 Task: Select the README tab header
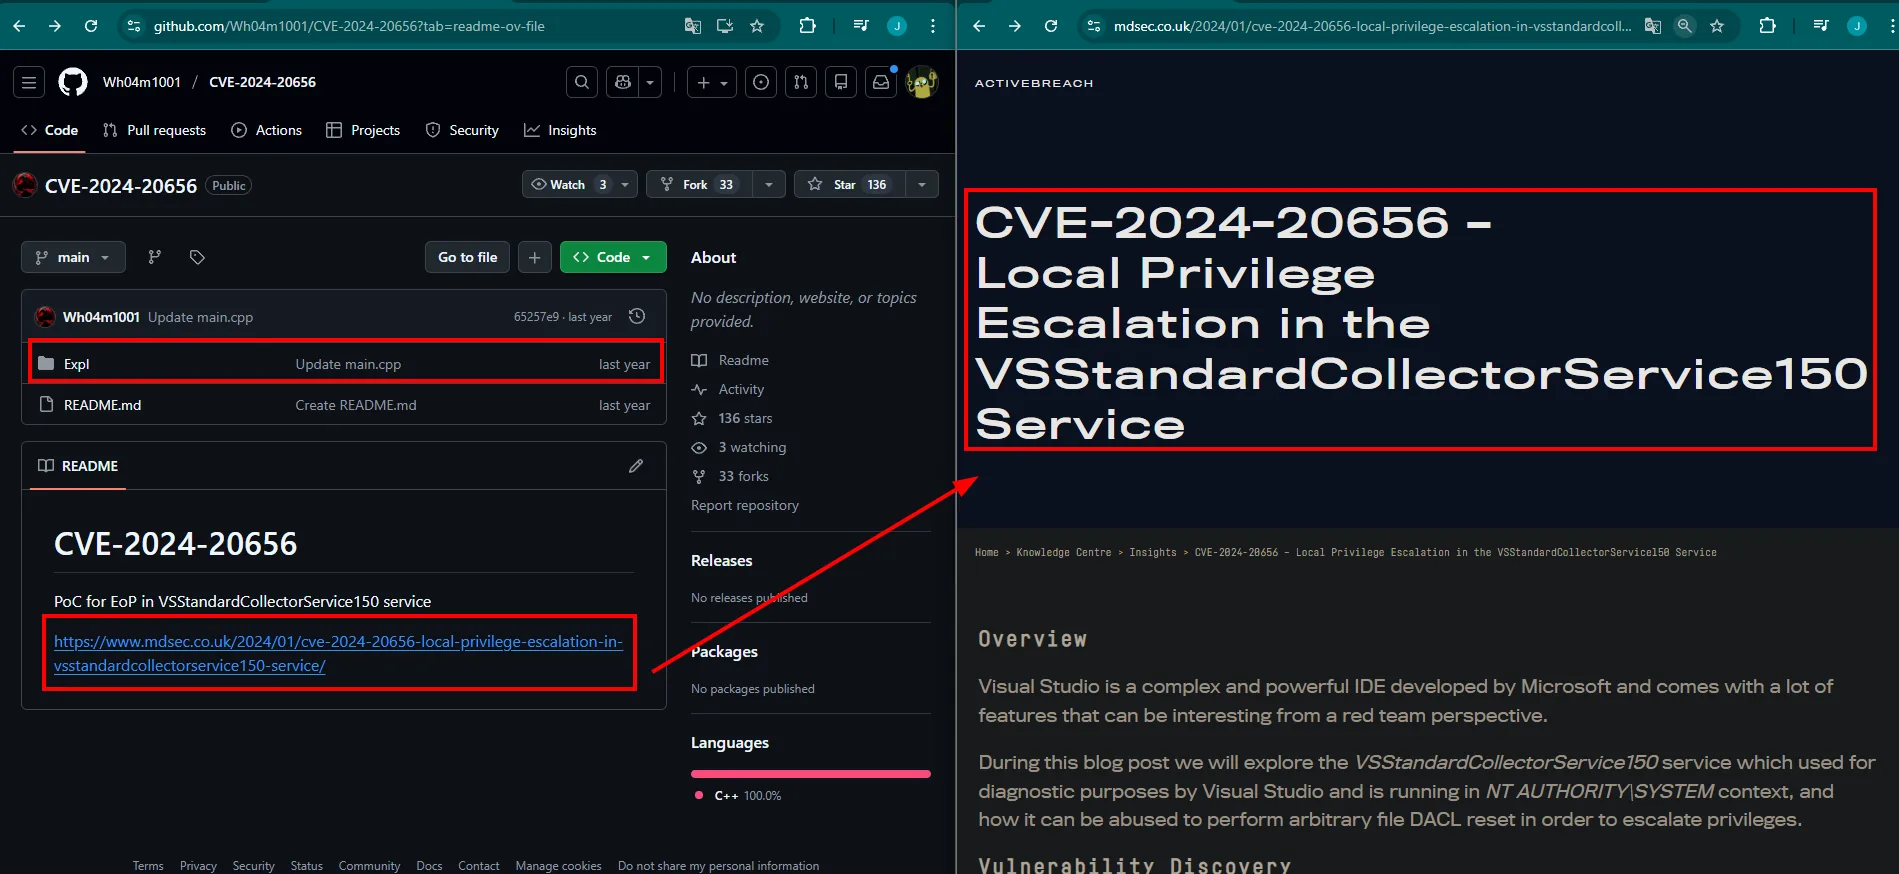click(78, 466)
